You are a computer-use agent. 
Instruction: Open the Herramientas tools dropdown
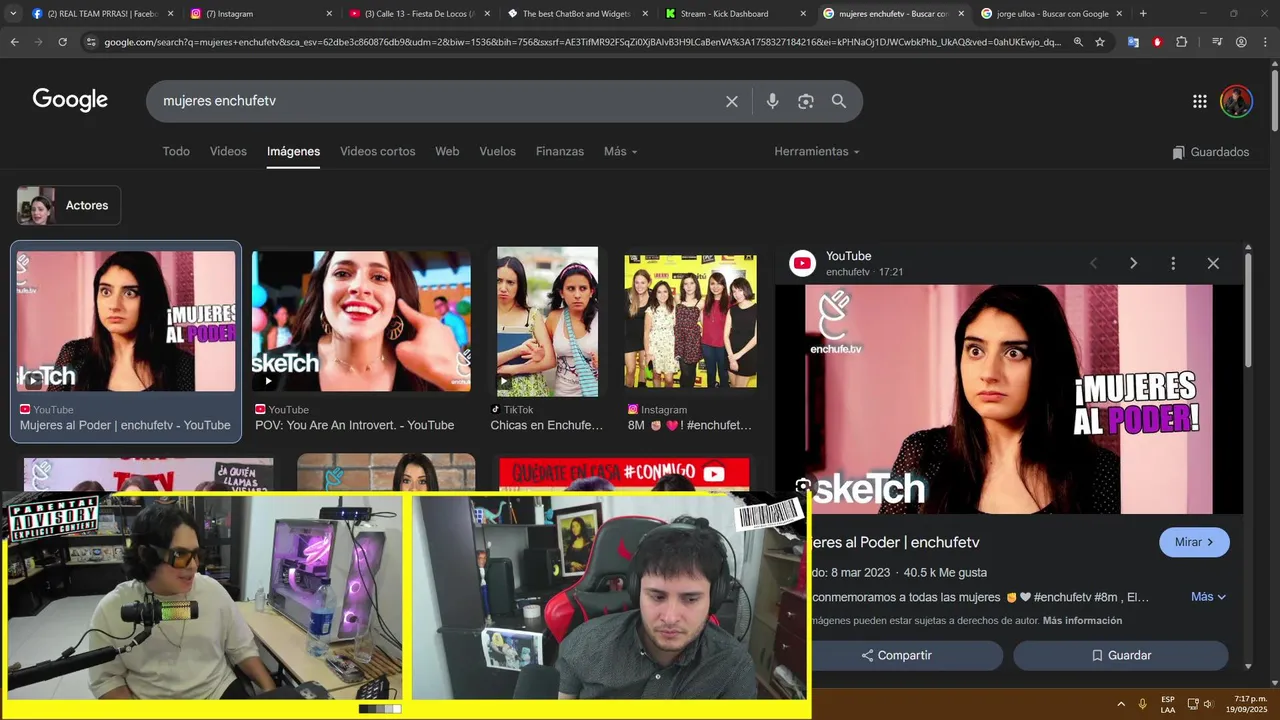(x=816, y=151)
